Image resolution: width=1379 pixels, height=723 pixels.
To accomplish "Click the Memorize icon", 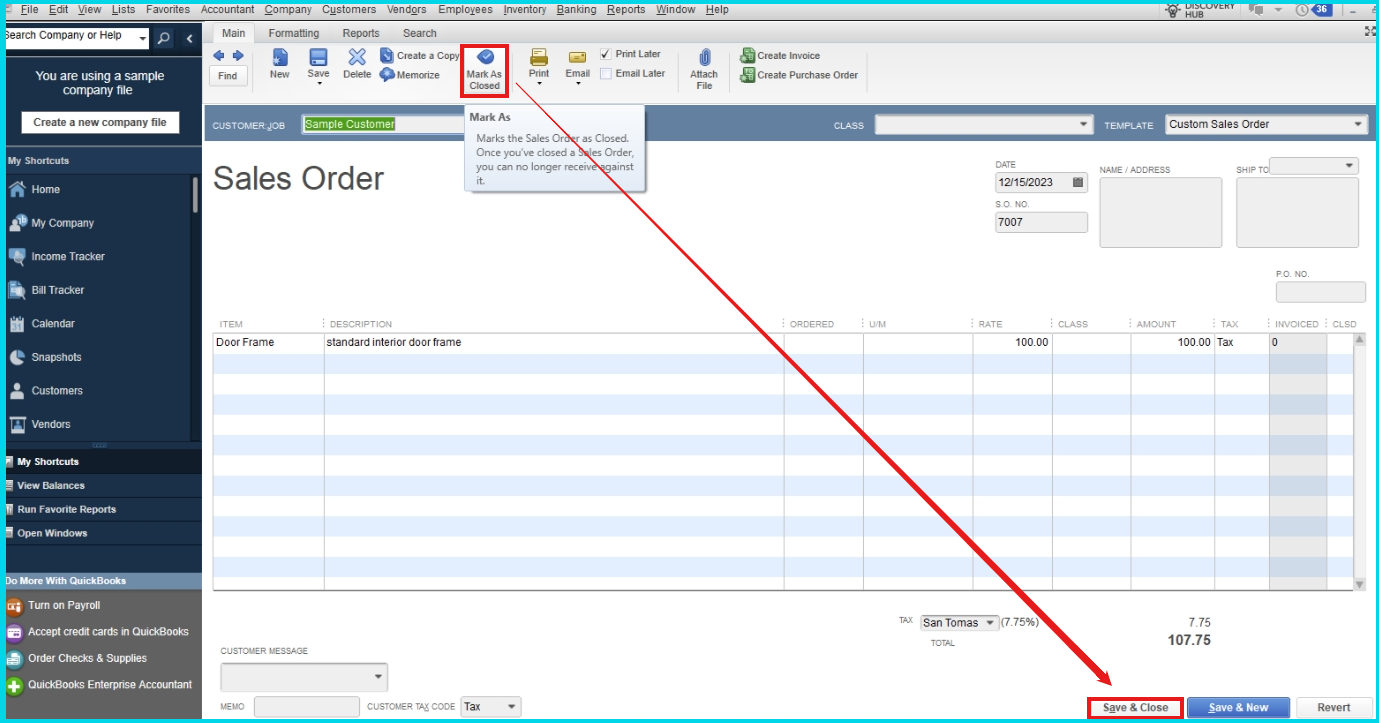I will pos(387,75).
